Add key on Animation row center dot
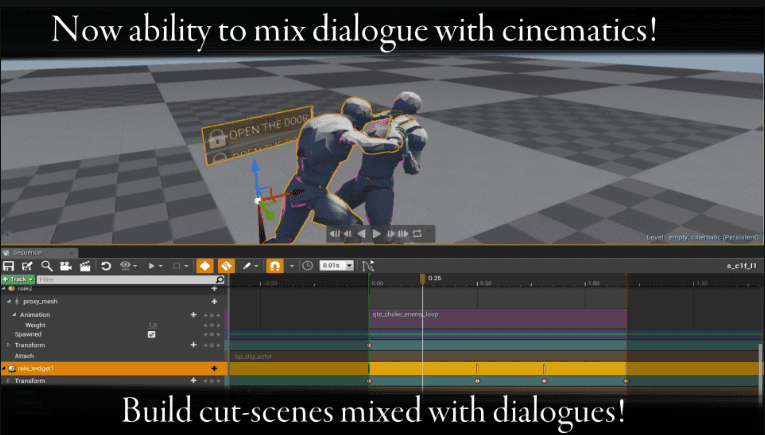Screen dimensions: 765x435 click(212, 315)
